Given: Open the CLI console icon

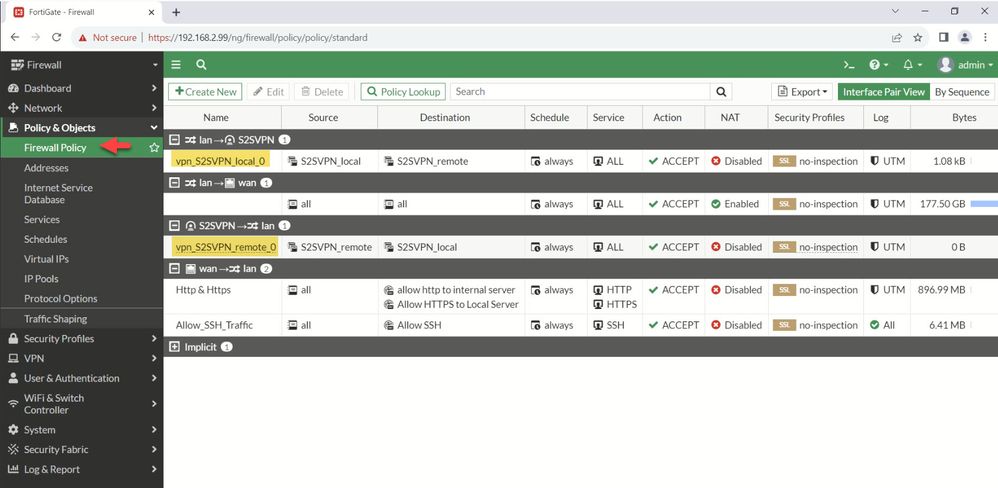Looking at the screenshot, I should pyautogui.click(x=848, y=65).
